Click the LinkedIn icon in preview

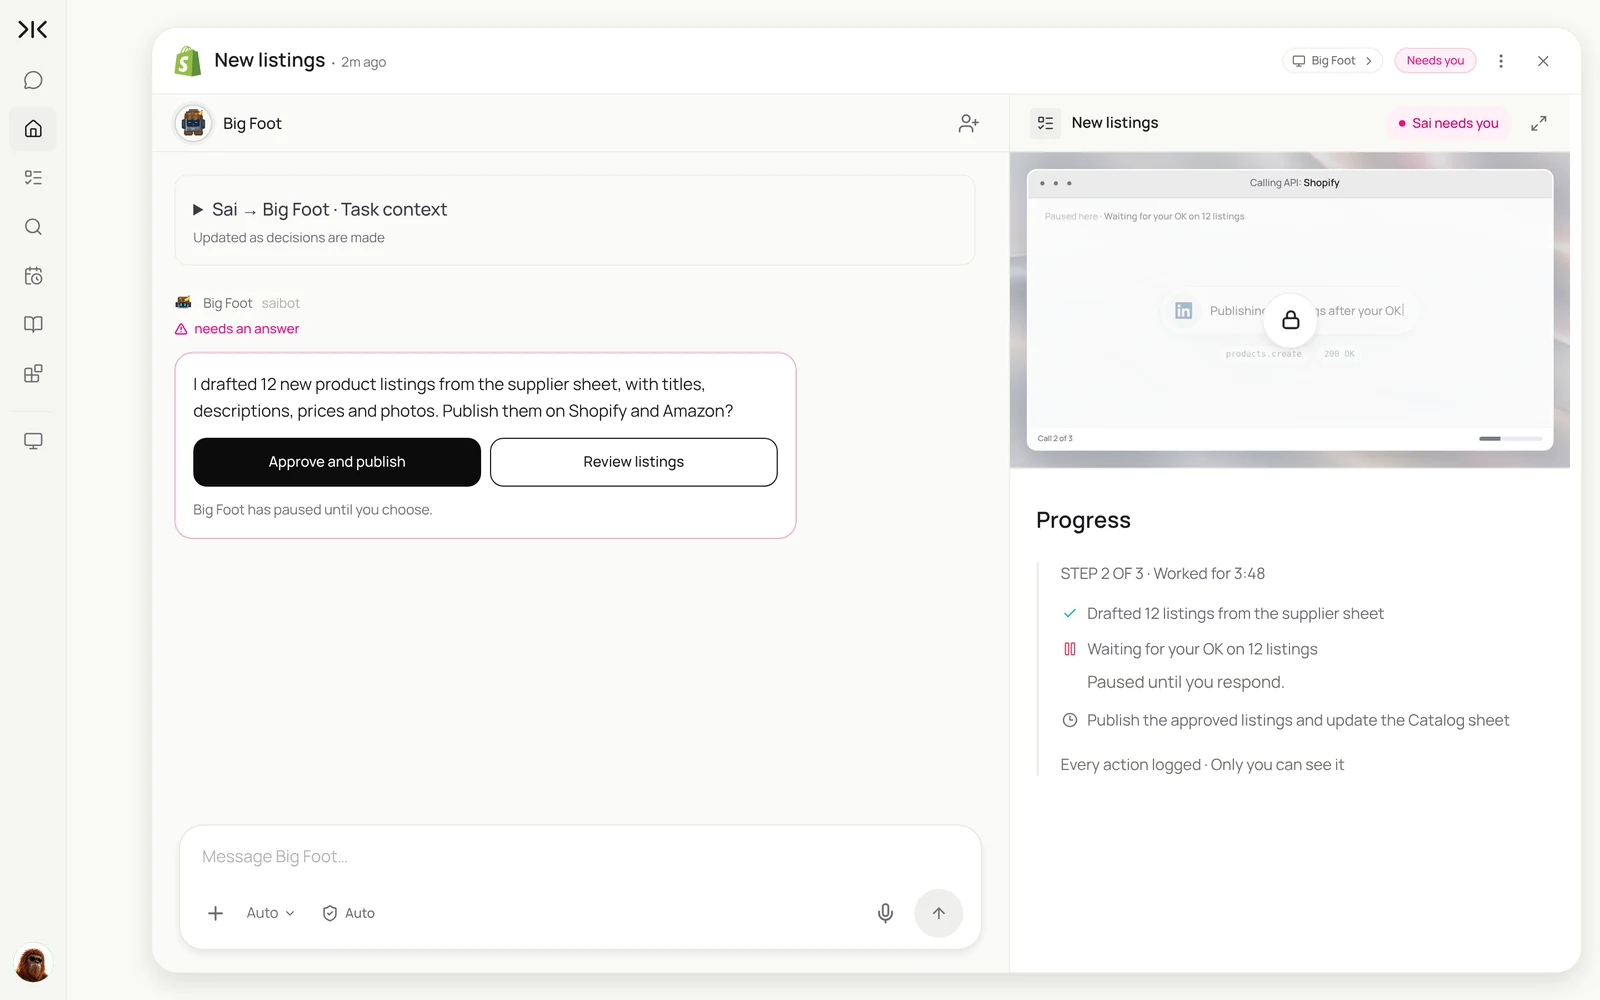(x=1184, y=311)
